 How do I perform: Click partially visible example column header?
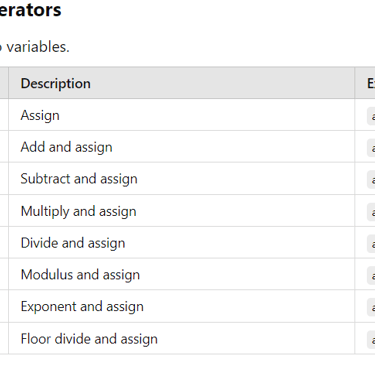[371, 83]
